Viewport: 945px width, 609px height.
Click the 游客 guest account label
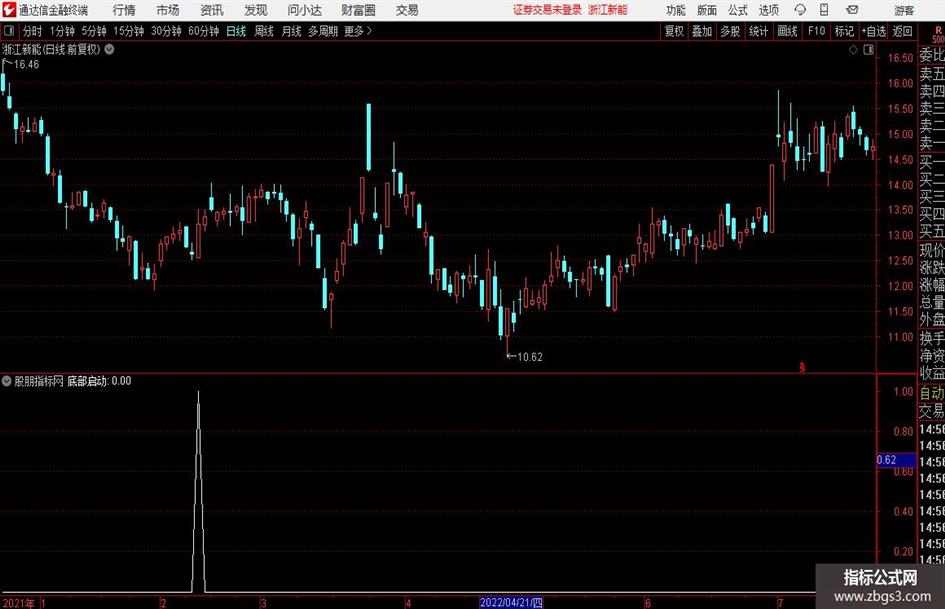click(x=903, y=10)
